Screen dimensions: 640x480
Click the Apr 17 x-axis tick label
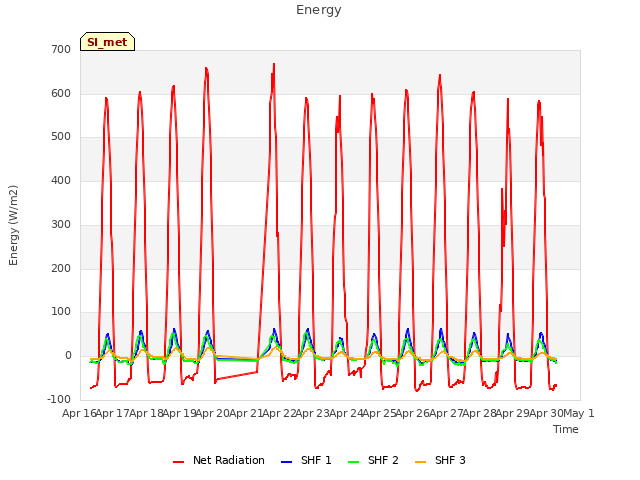click(x=113, y=413)
